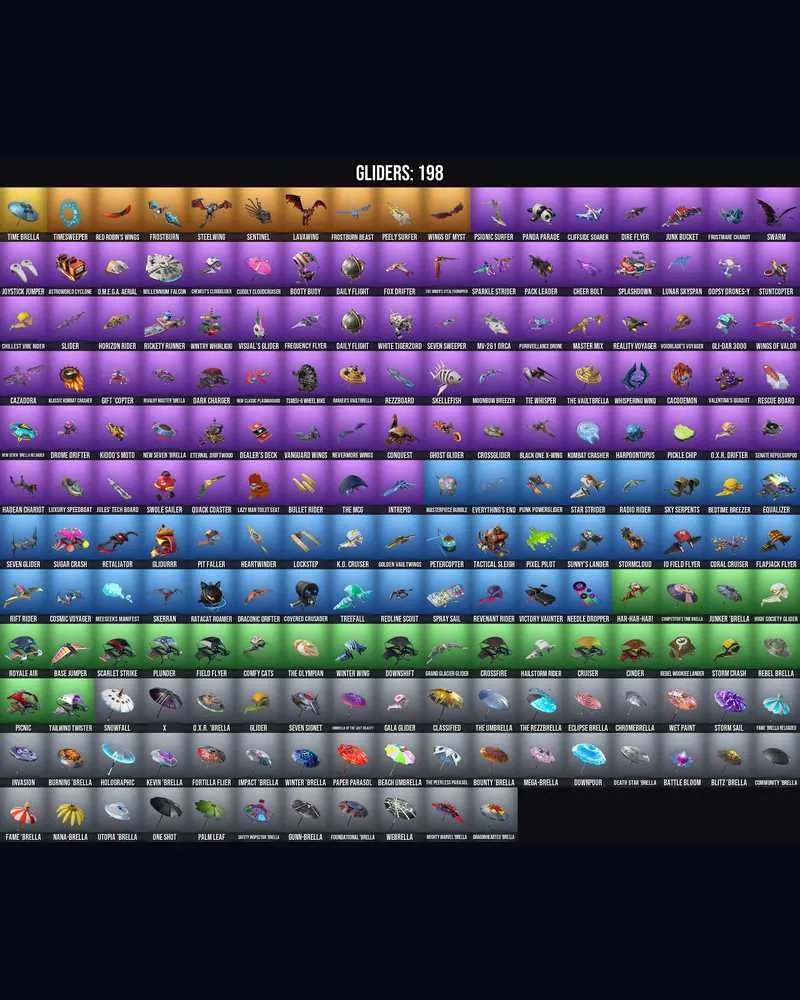The height and width of the screenshot is (1000, 800).
Task: Select the Downpour umbrella
Action: (x=588, y=760)
